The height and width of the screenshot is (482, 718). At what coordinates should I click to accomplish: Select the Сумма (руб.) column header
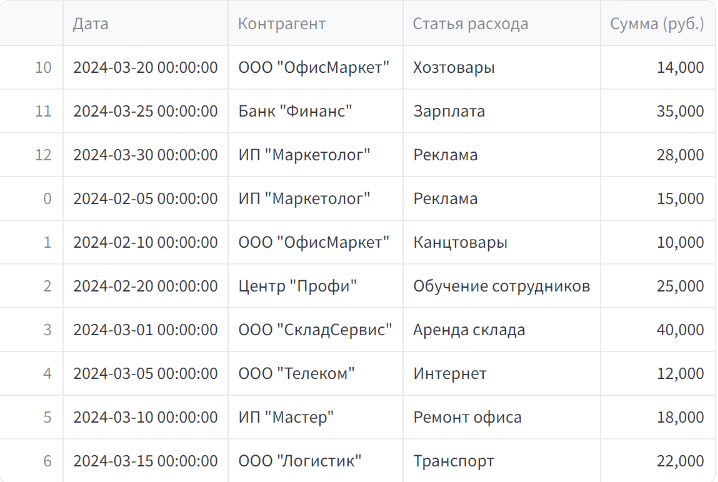[x=658, y=23]
